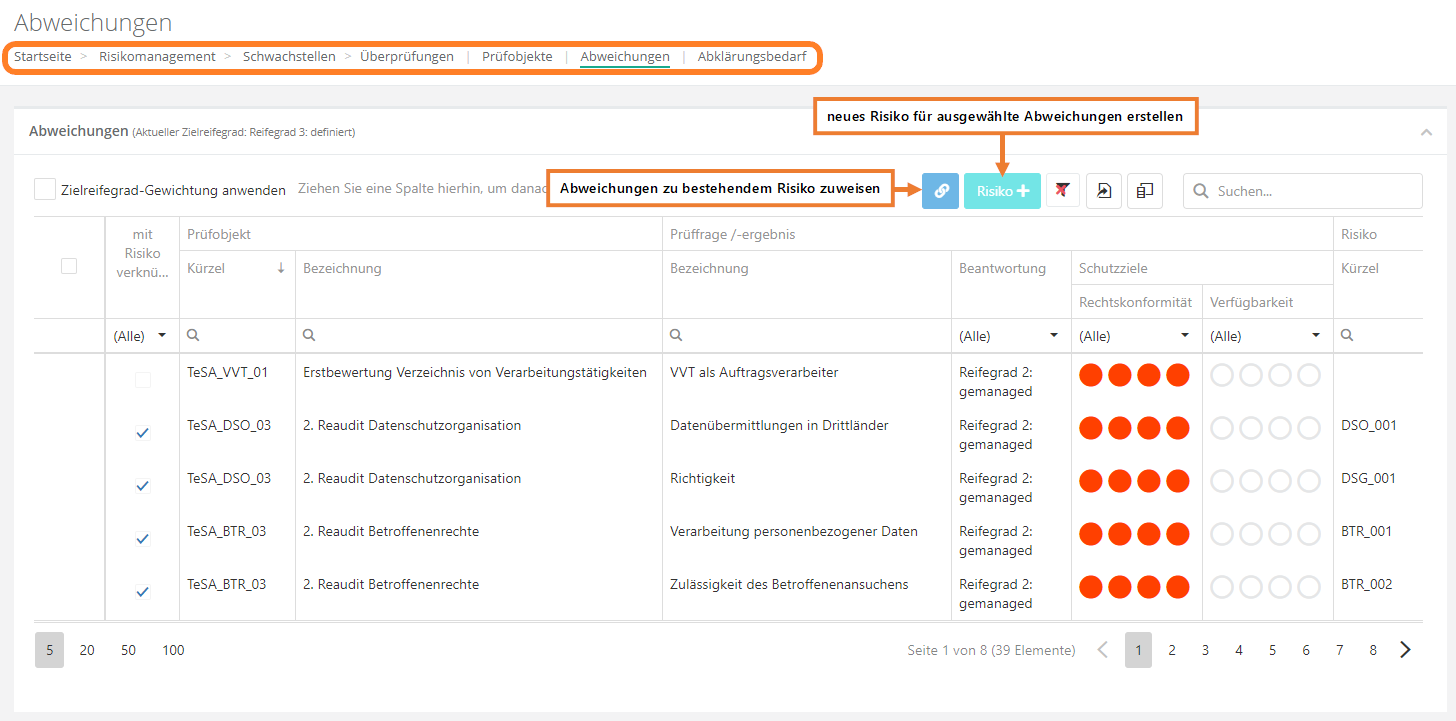Tick the checkbox for row TeSA_VVT_01
The height and width of the screenshot is (721, 1456).
coord(142,379)
